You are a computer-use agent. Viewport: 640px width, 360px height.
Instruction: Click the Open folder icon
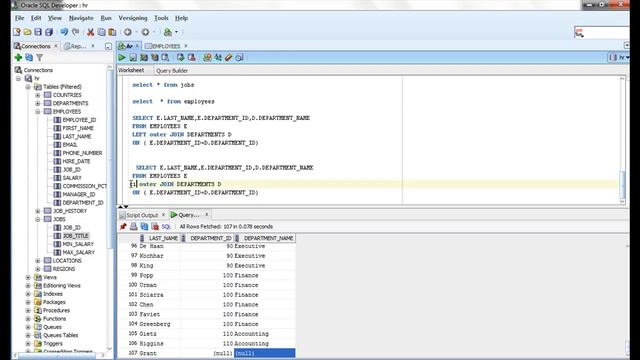pyautogui.click(x=27, y=32)
